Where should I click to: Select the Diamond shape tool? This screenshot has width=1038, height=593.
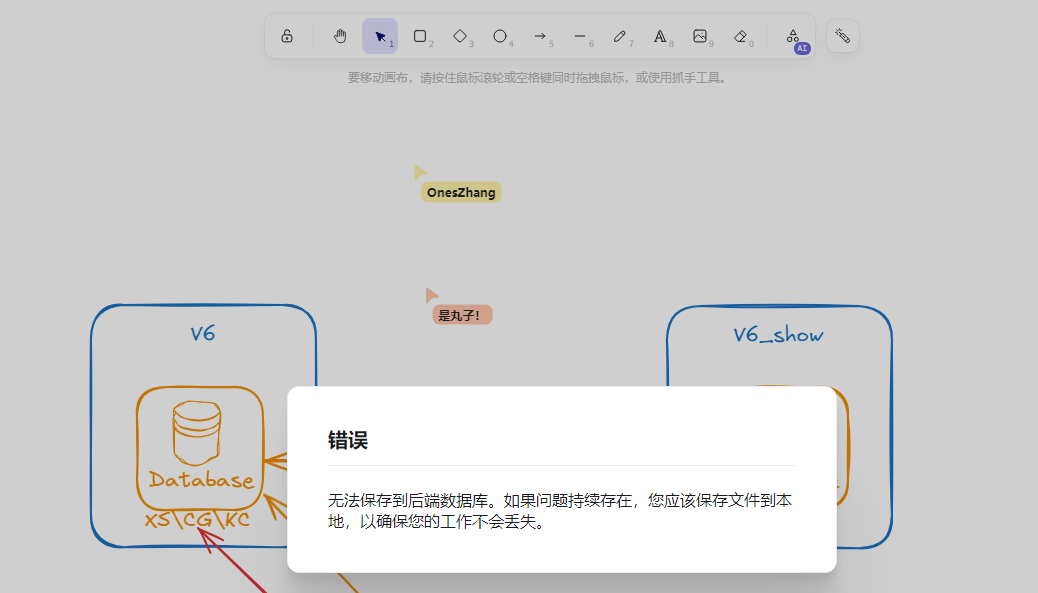click(460, 35)
